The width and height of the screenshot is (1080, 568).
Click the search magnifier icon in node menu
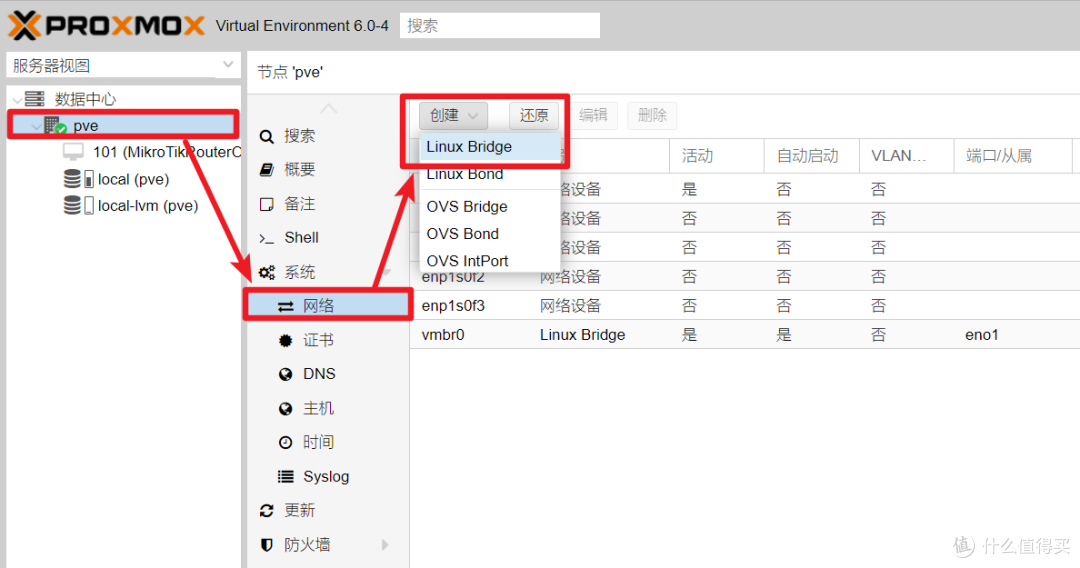pyautogui.click(x=267, y=136)
